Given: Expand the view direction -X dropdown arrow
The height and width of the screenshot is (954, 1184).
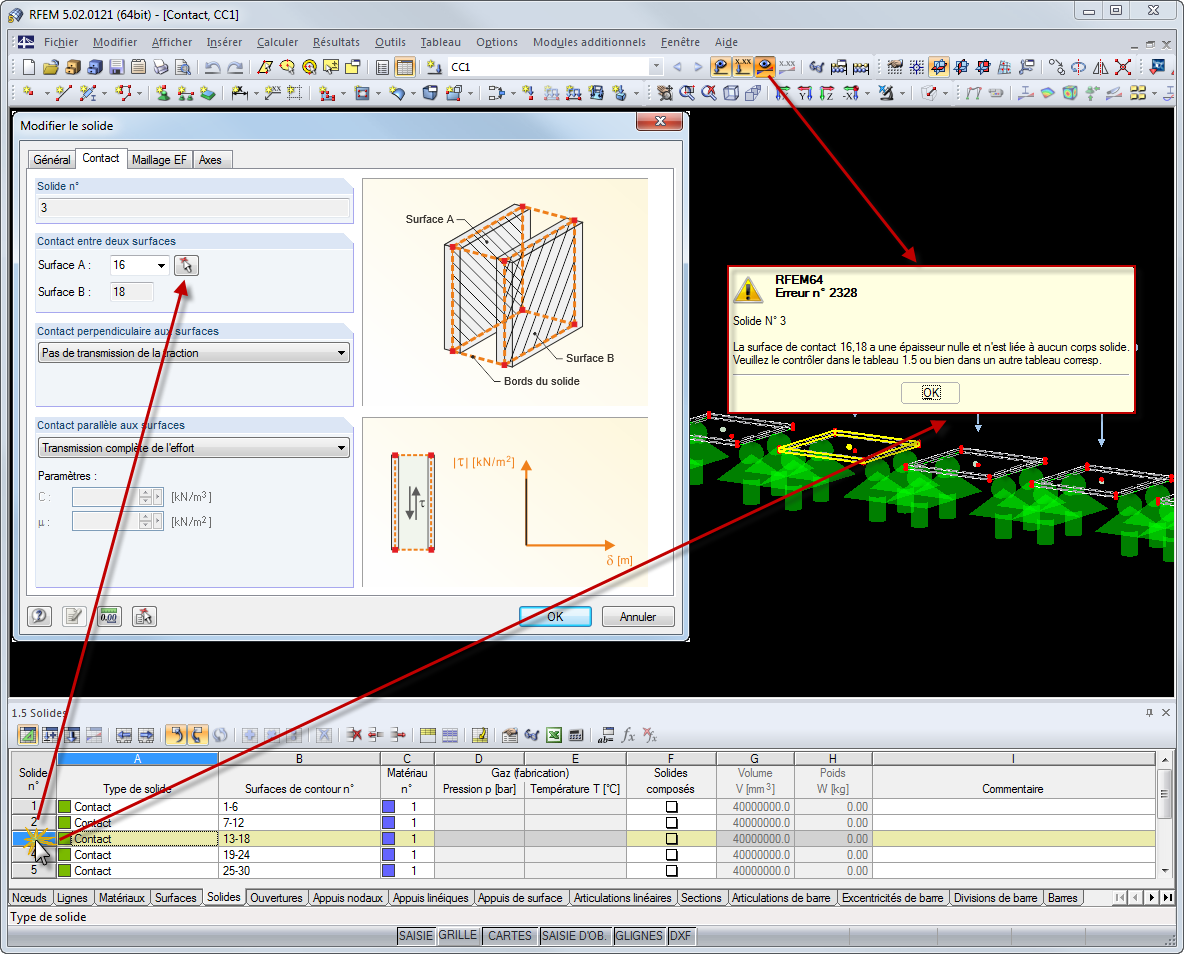Looking at the screenshot, I should (866, 93).
